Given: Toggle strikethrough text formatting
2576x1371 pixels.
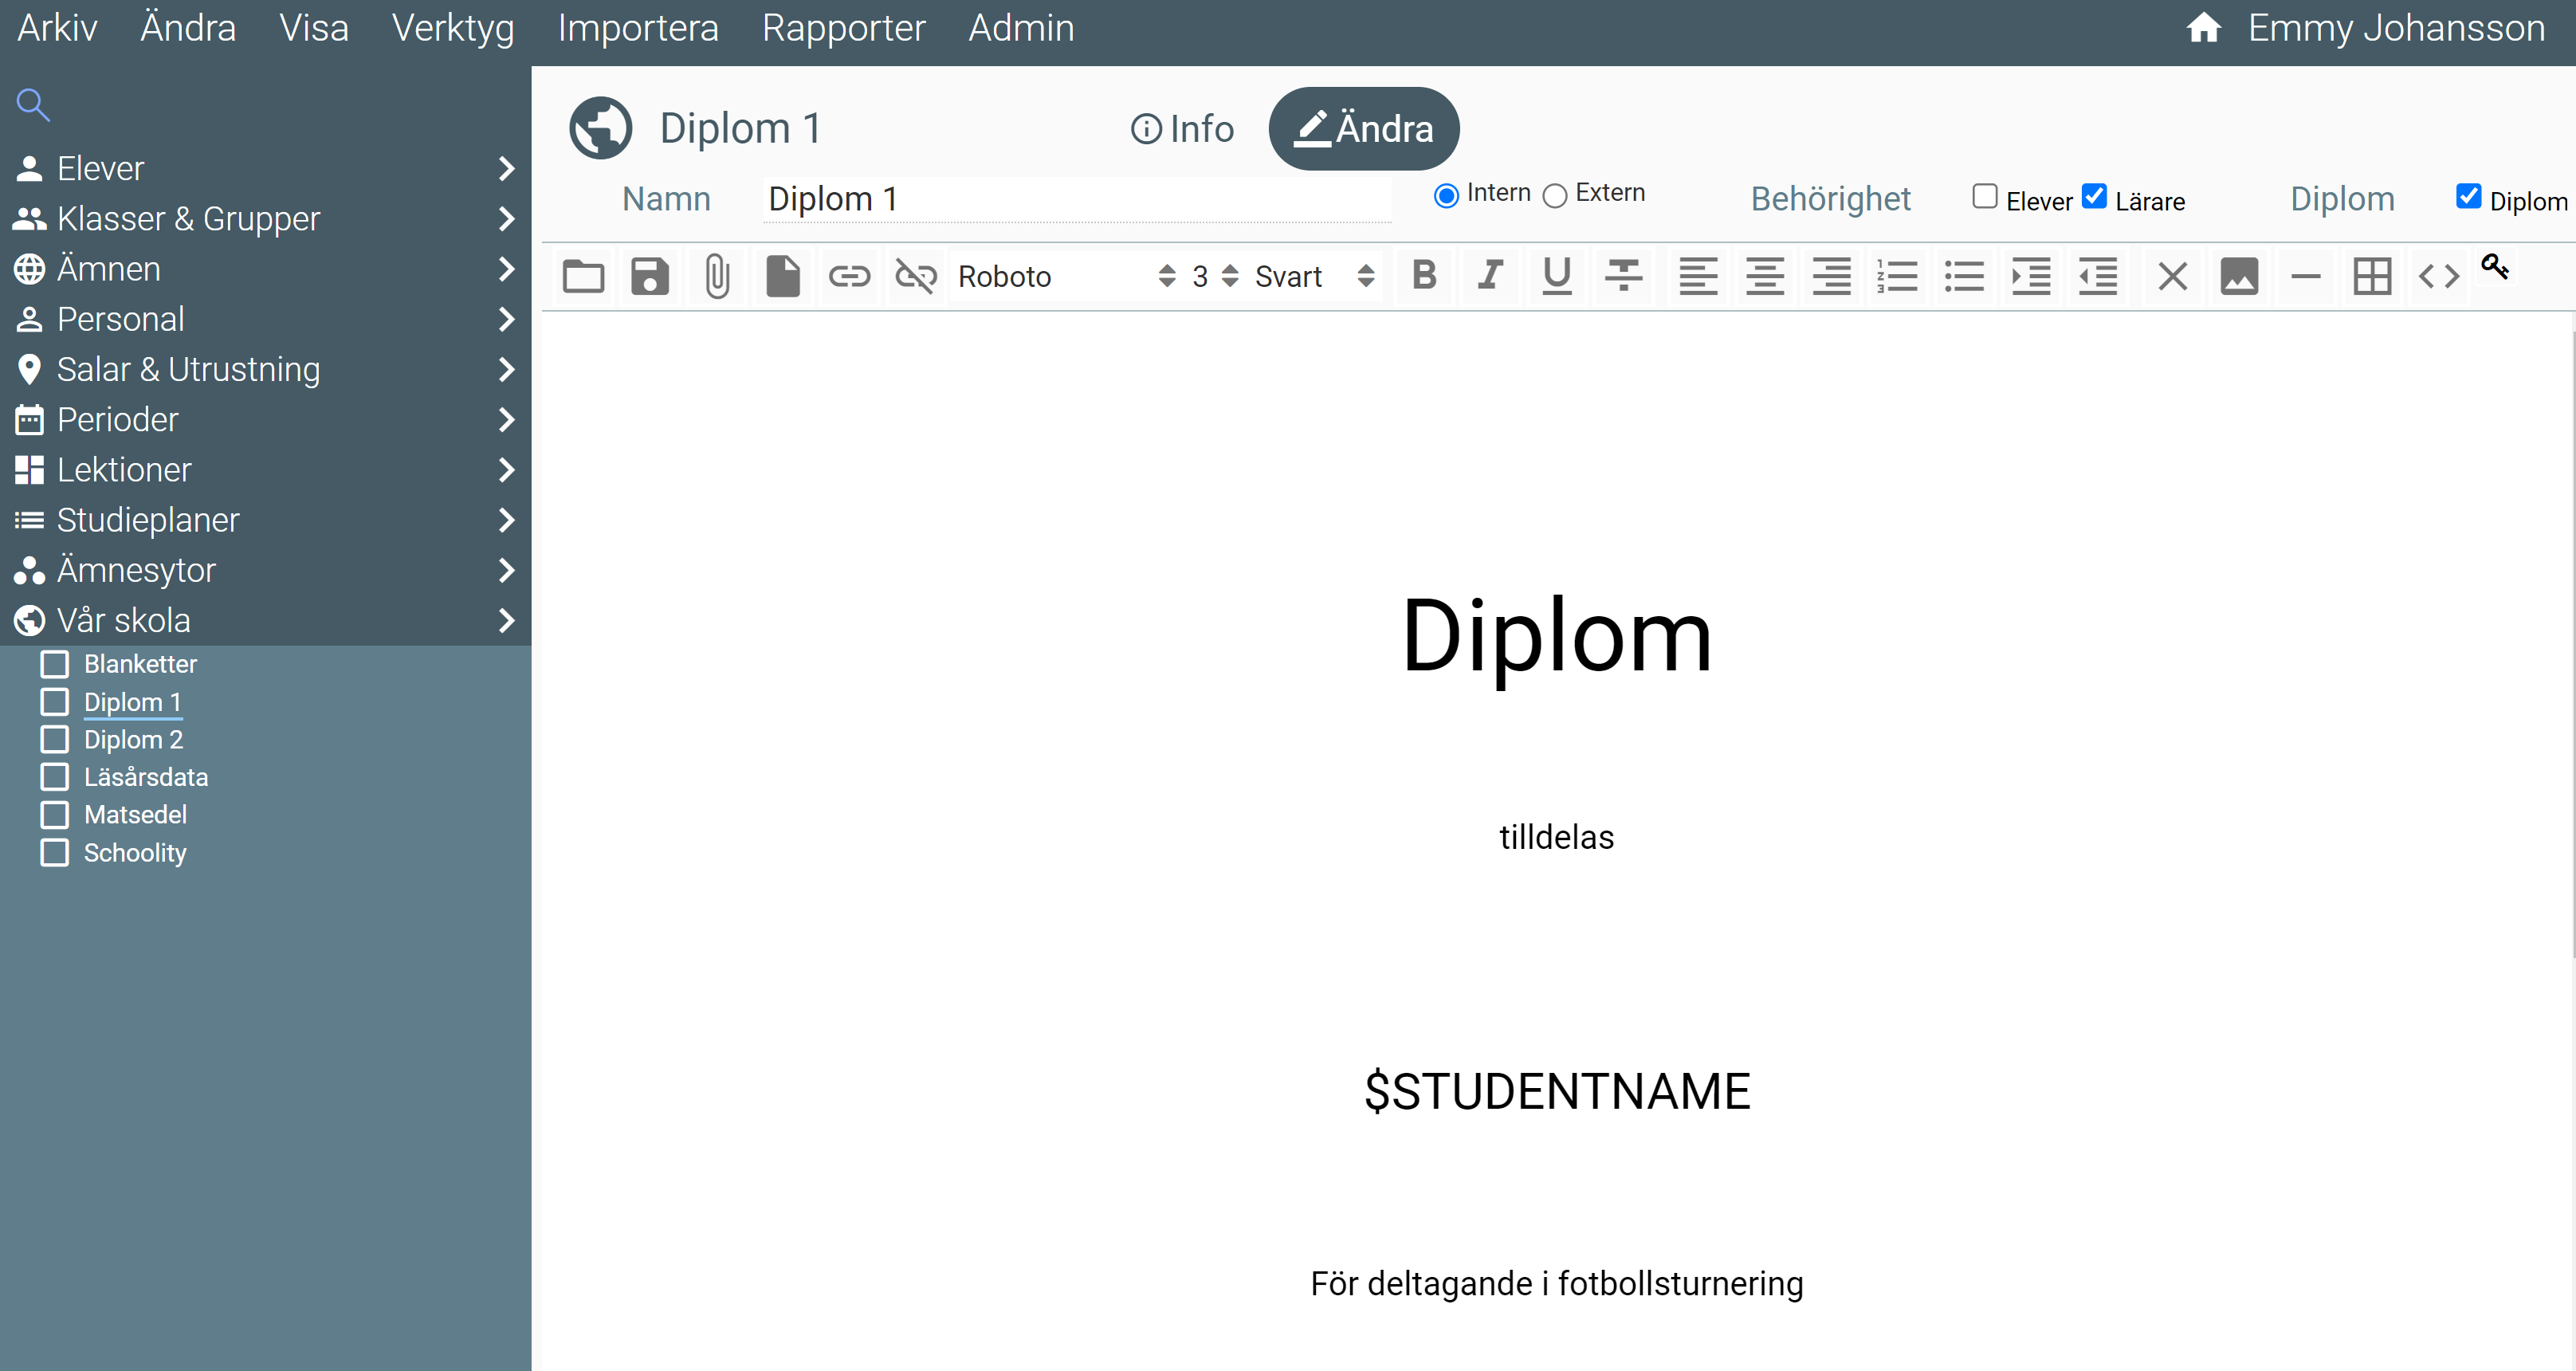Looking at the screenshot, I should (x=1623, y=276).
